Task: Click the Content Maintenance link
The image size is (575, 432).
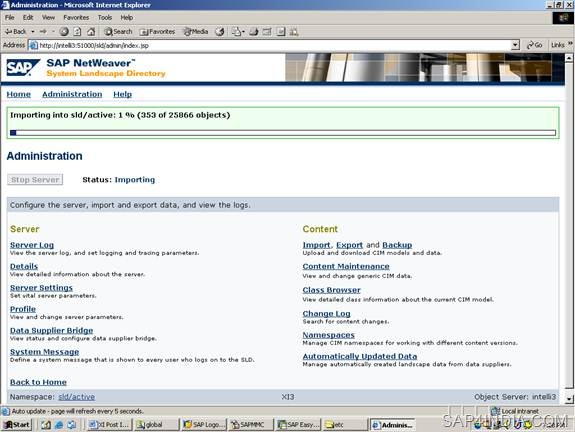Action: coord(346,266)
